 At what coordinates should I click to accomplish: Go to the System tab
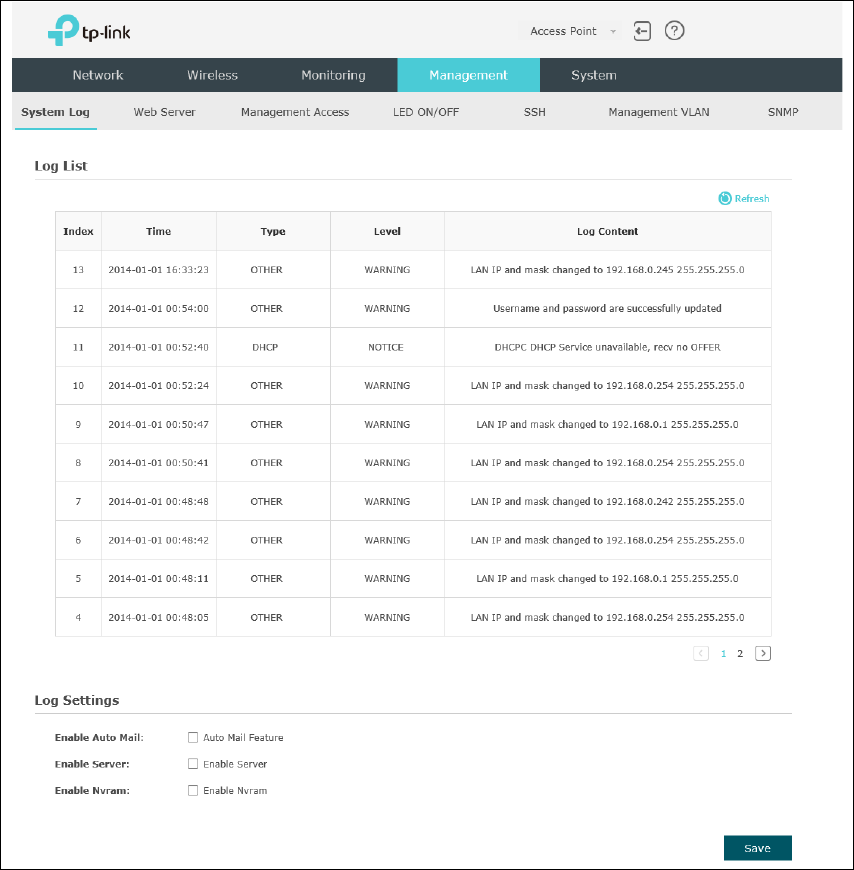point(594,75)
